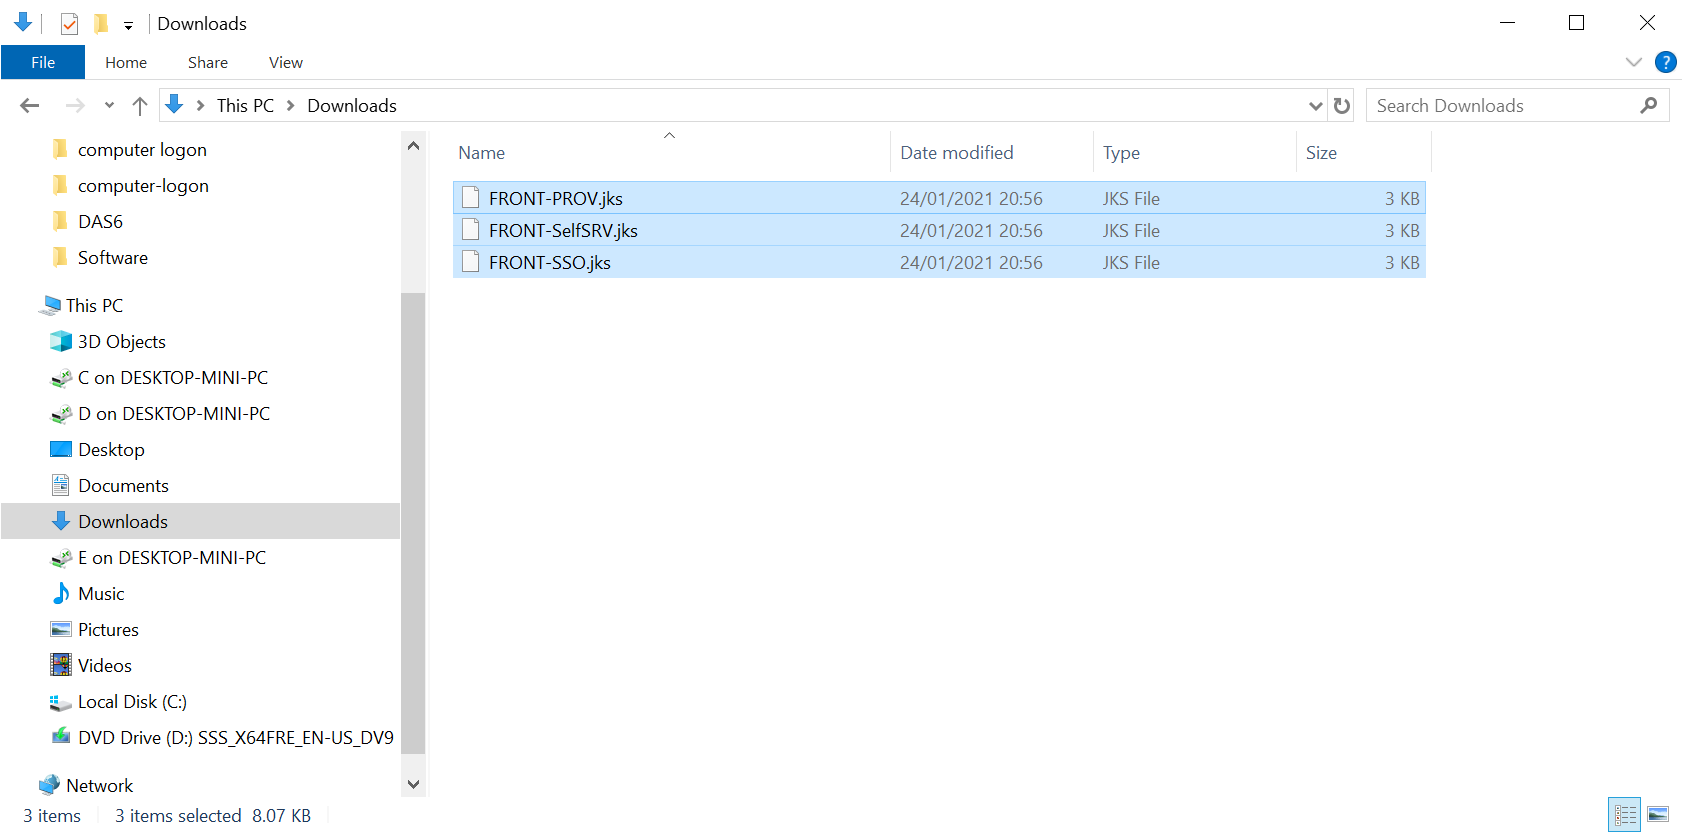The image size is (1683, 833).
Task: Click the 3 KB size of FRONT-PROV.jks
Action: coord(1402,198)
